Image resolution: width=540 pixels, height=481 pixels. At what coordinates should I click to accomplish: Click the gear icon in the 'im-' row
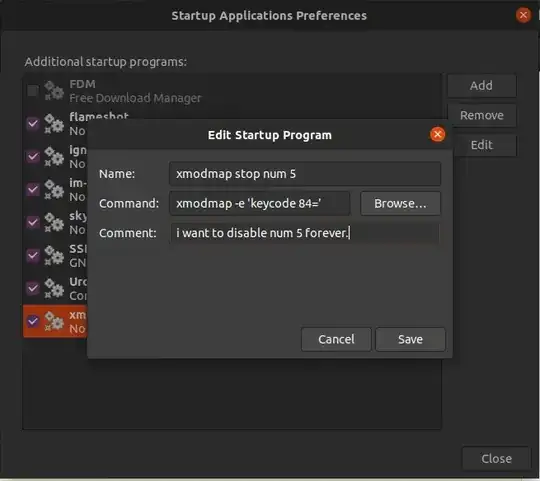click(54, 189)
